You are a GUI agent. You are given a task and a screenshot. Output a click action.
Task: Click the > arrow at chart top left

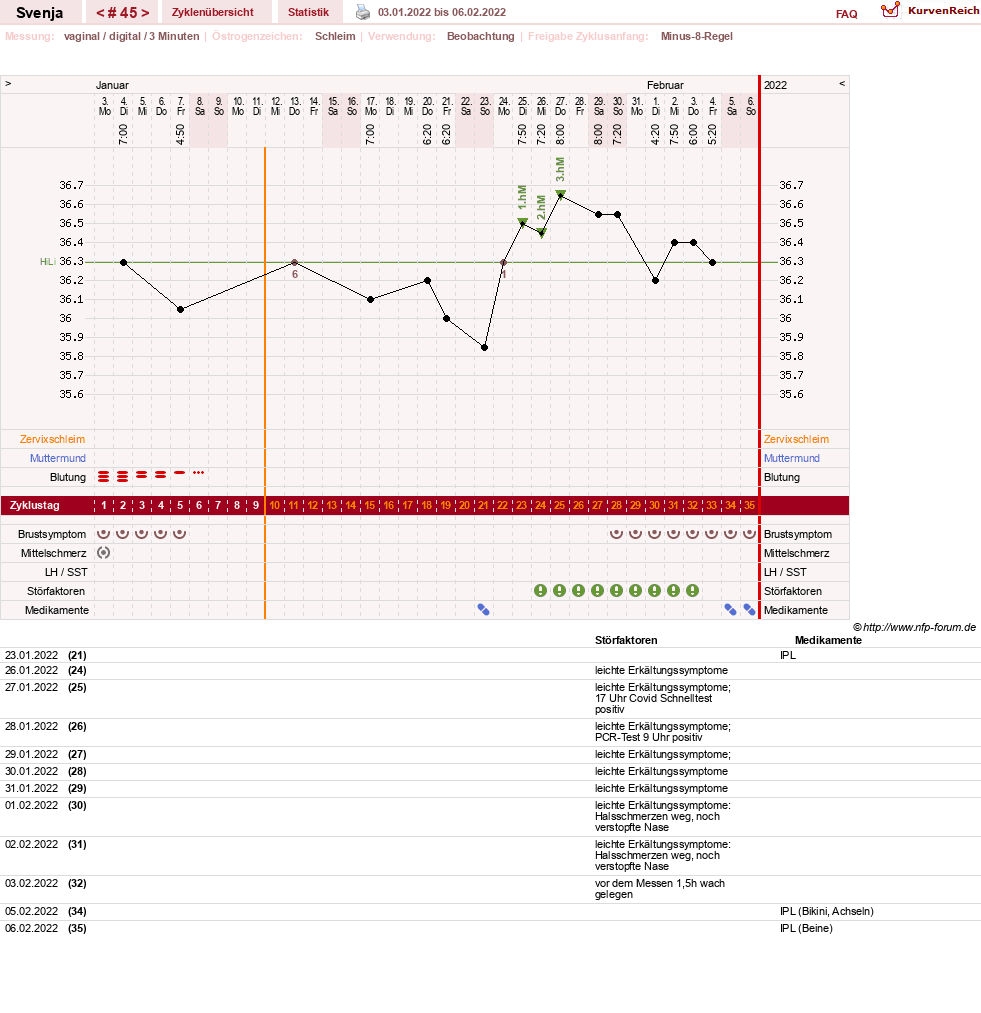(x=8, y=84)
